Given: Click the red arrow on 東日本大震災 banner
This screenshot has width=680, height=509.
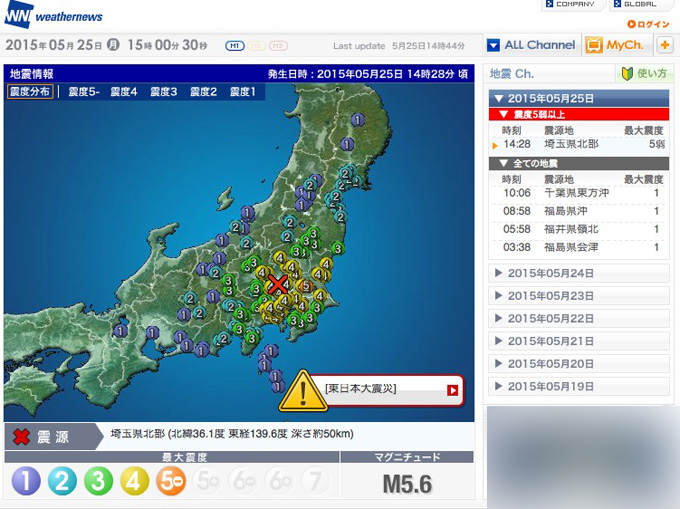Looking at the screenshot, I should (453, 390).
